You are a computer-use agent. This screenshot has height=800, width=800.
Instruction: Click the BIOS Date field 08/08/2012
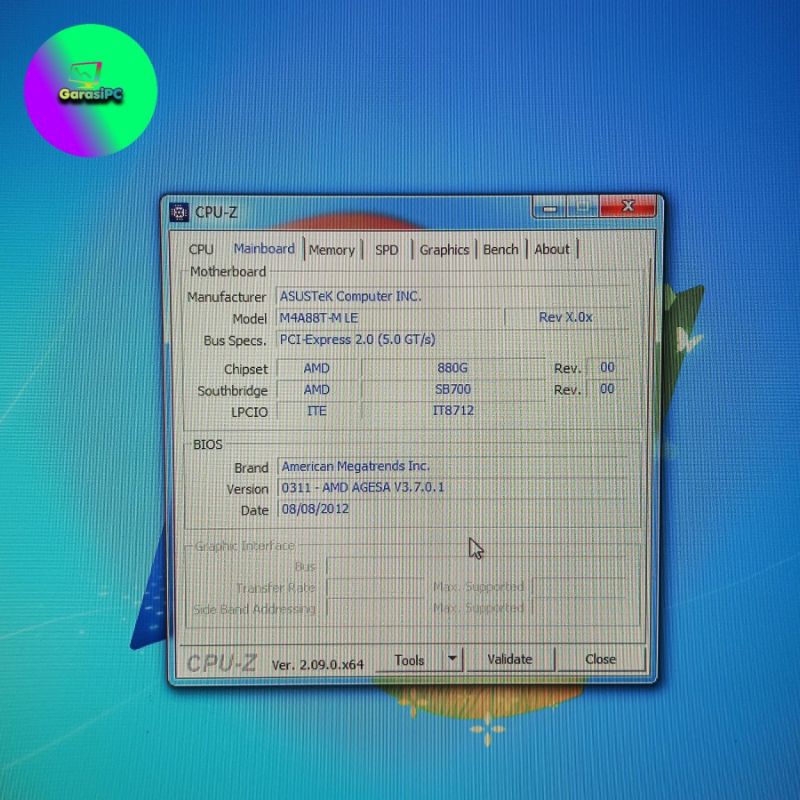coord(453,510)
